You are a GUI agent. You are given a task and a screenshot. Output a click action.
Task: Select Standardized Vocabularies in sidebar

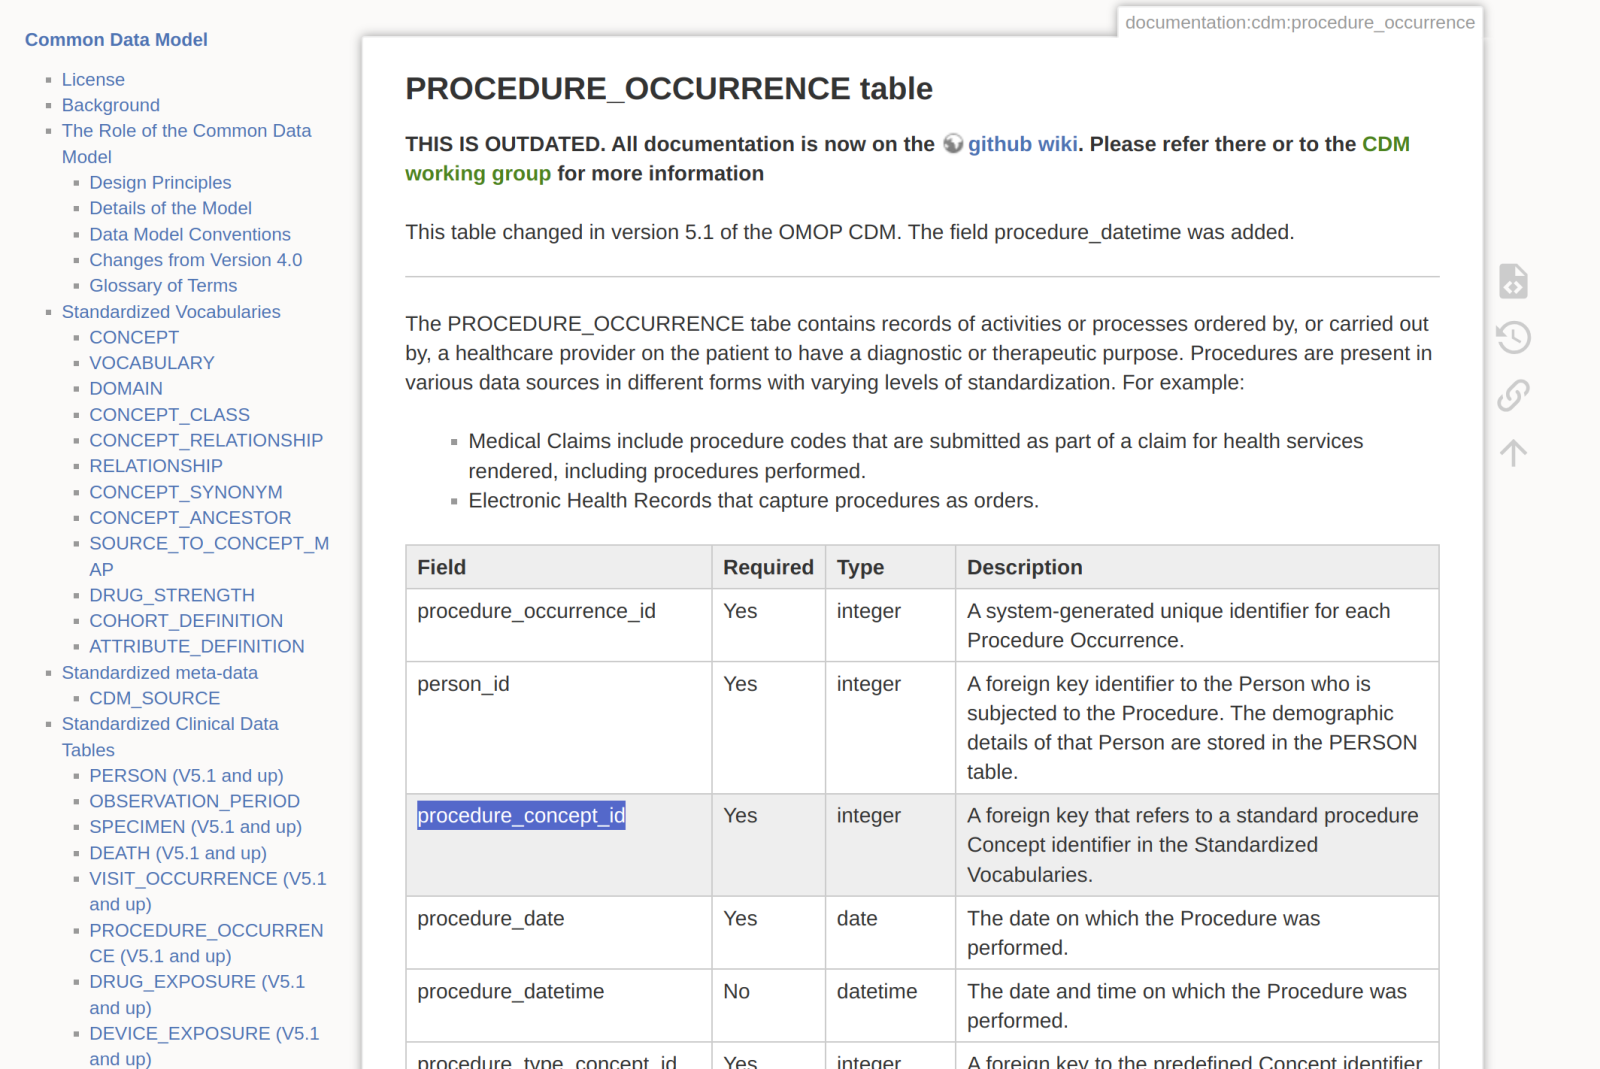click(171, 312)
